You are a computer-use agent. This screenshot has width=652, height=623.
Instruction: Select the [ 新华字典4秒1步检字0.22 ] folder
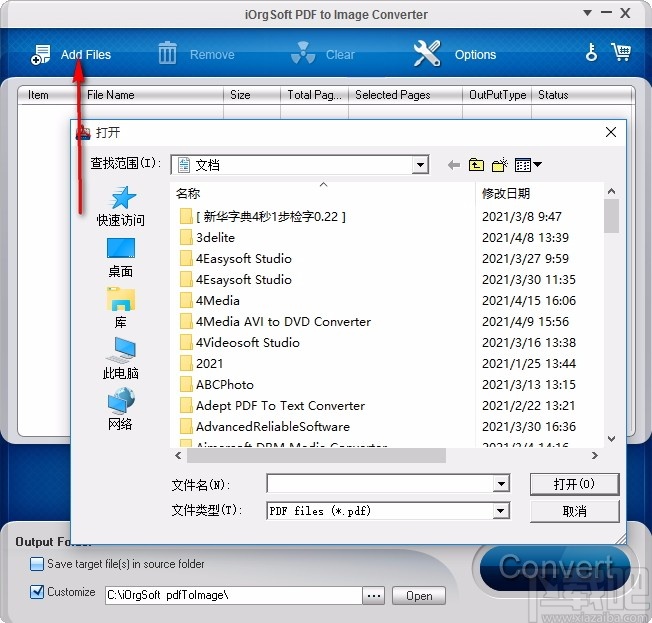click(x=271, y=216)
